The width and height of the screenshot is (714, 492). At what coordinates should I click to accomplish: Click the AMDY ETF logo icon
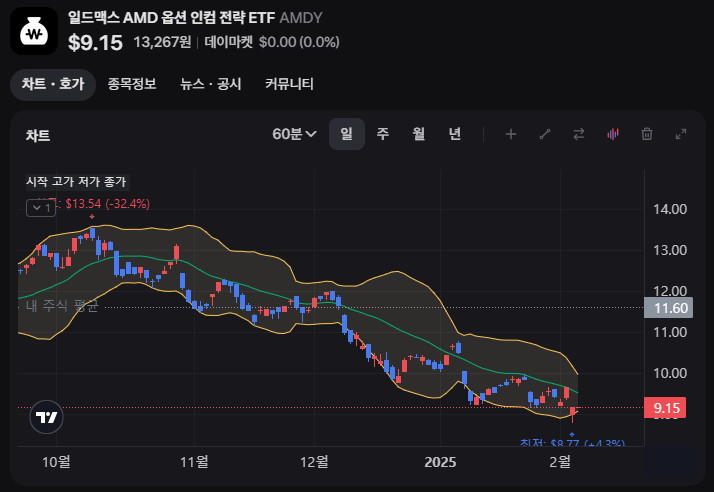click(34, 31)
